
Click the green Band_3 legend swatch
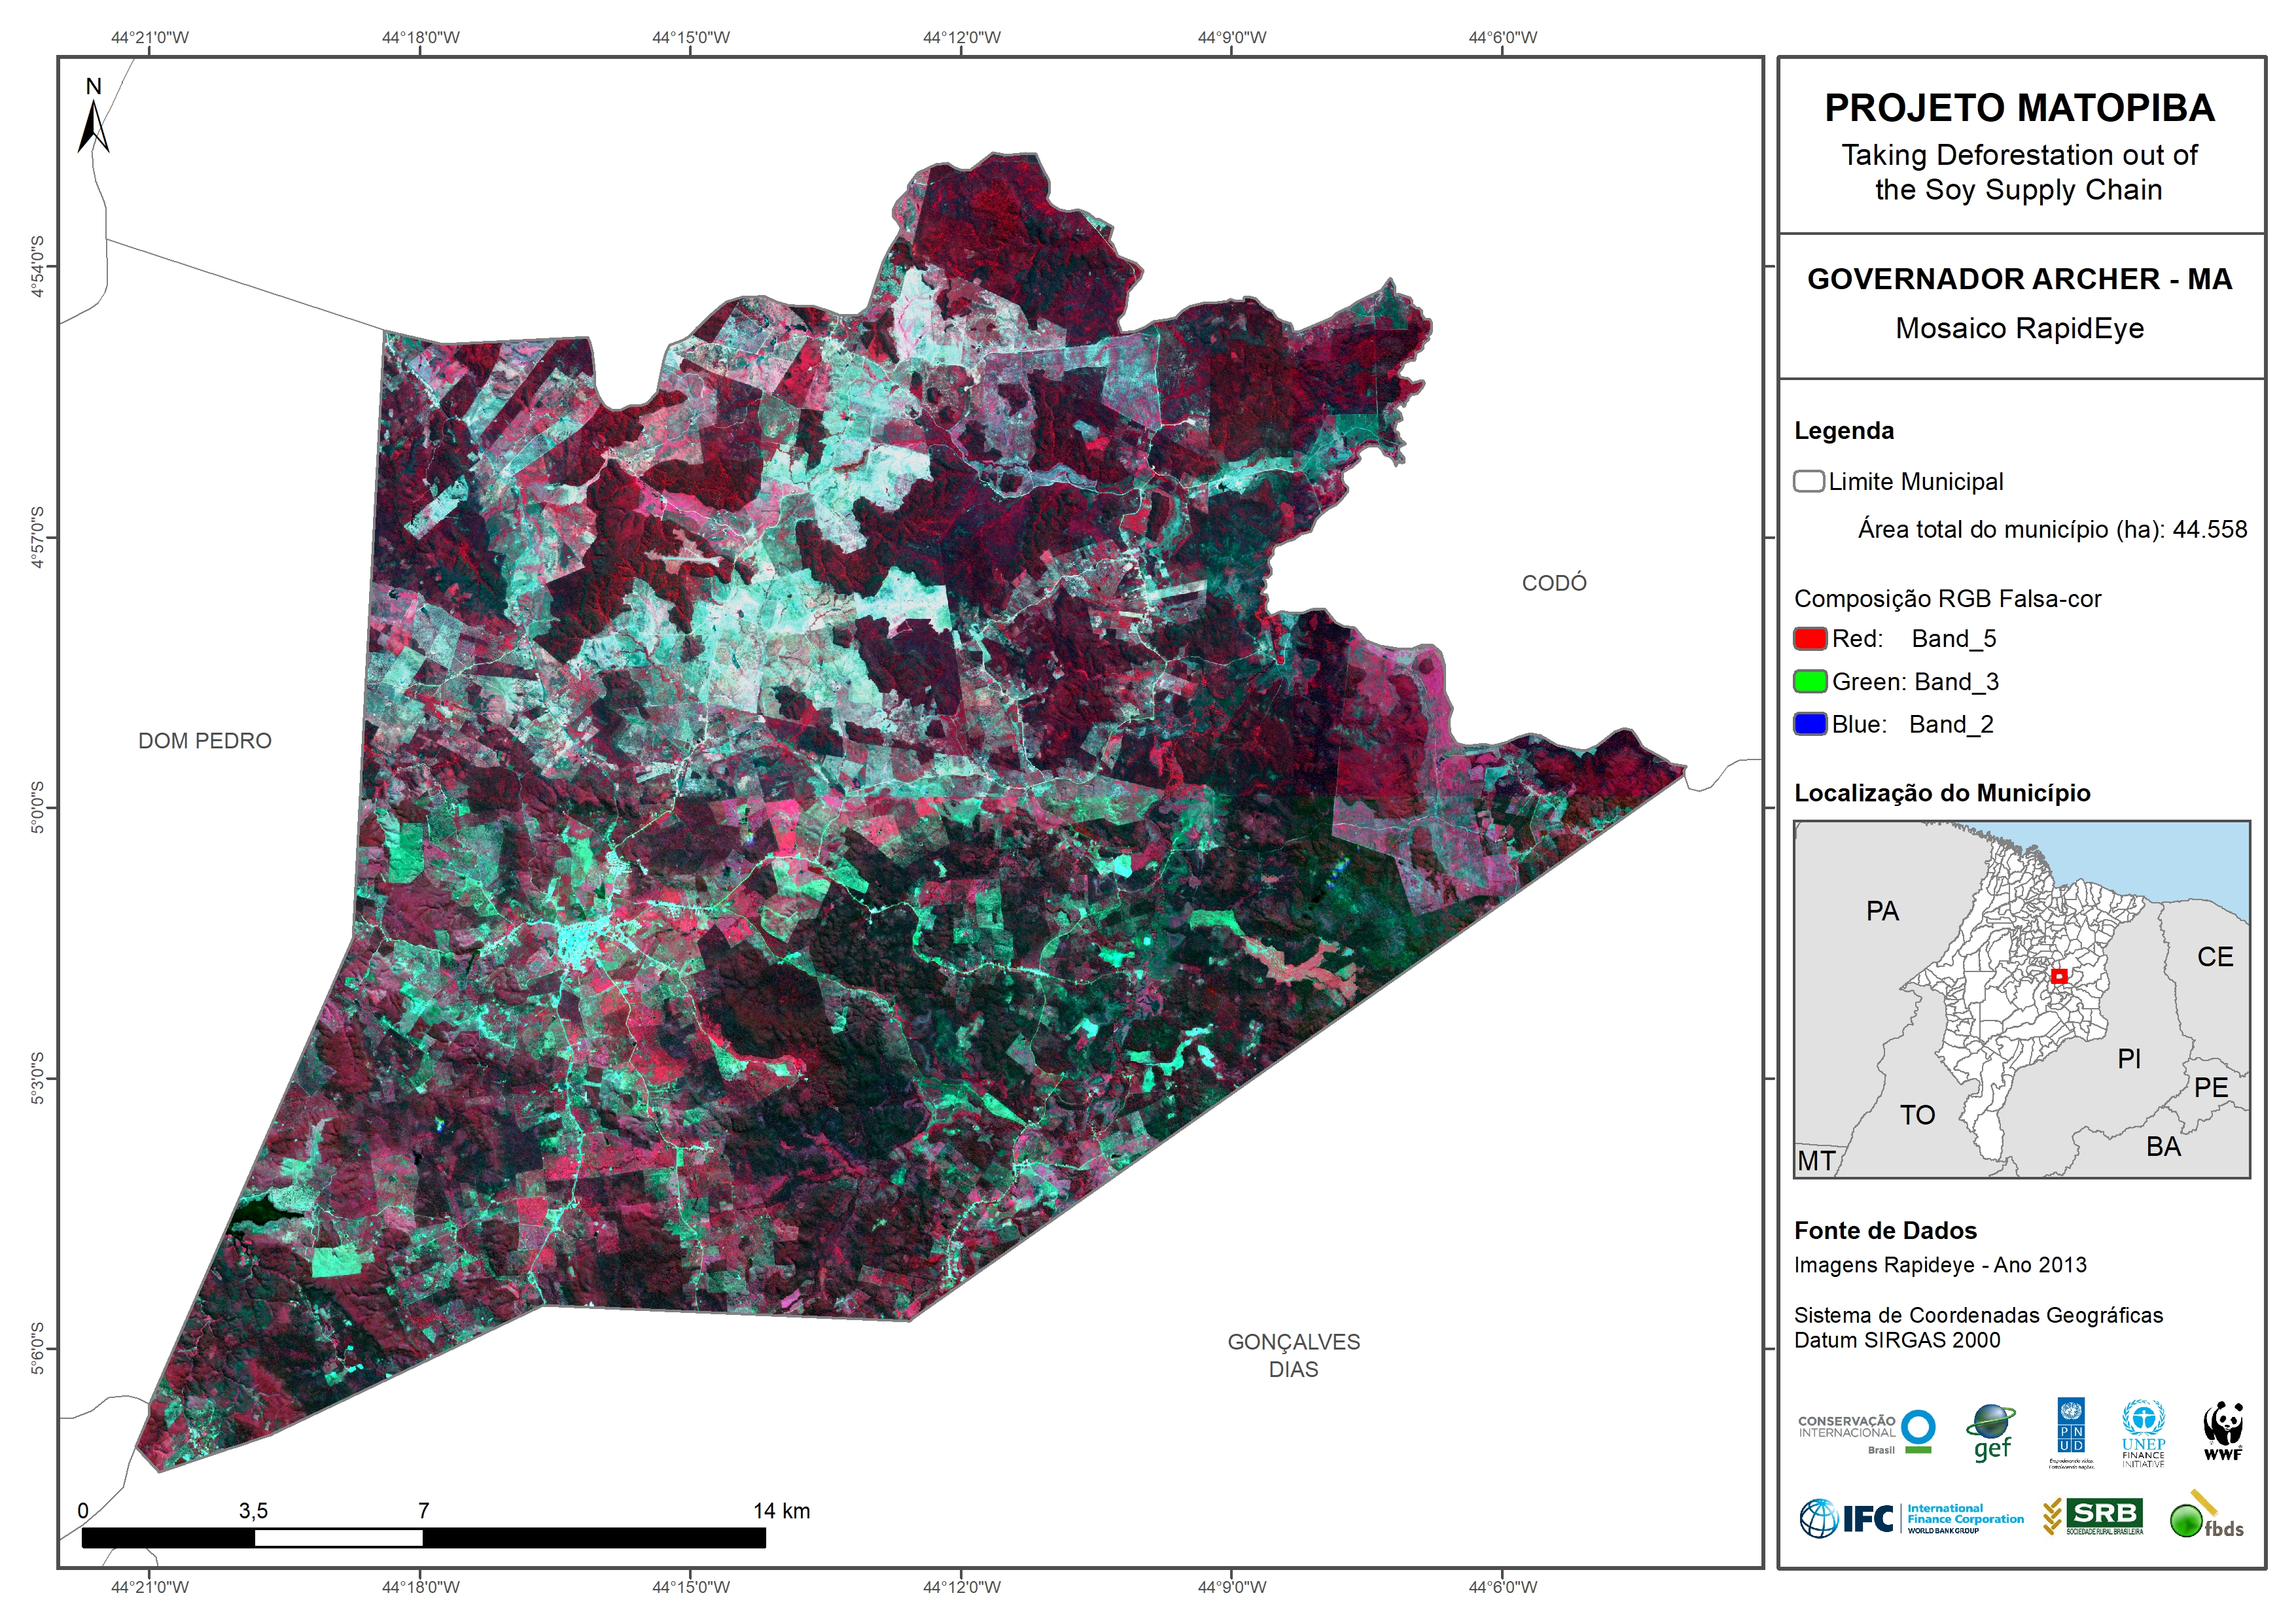tap(1810, 682)
